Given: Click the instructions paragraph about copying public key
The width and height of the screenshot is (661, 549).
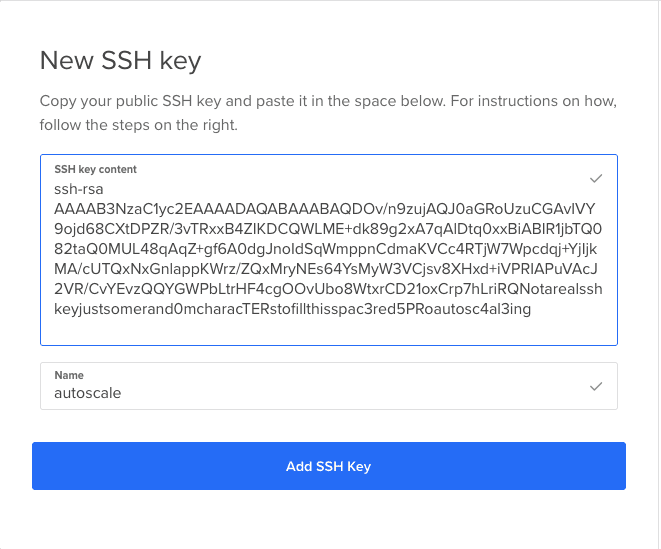Looking at the screenshot, I should click(x=328, y=113).
